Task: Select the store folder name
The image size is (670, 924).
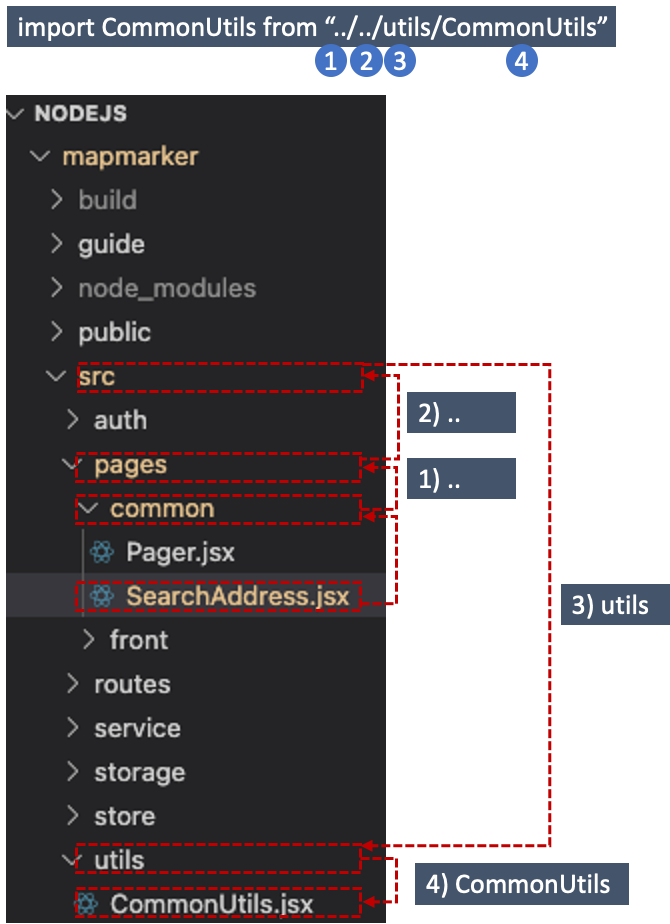Action: coord(125,816)
